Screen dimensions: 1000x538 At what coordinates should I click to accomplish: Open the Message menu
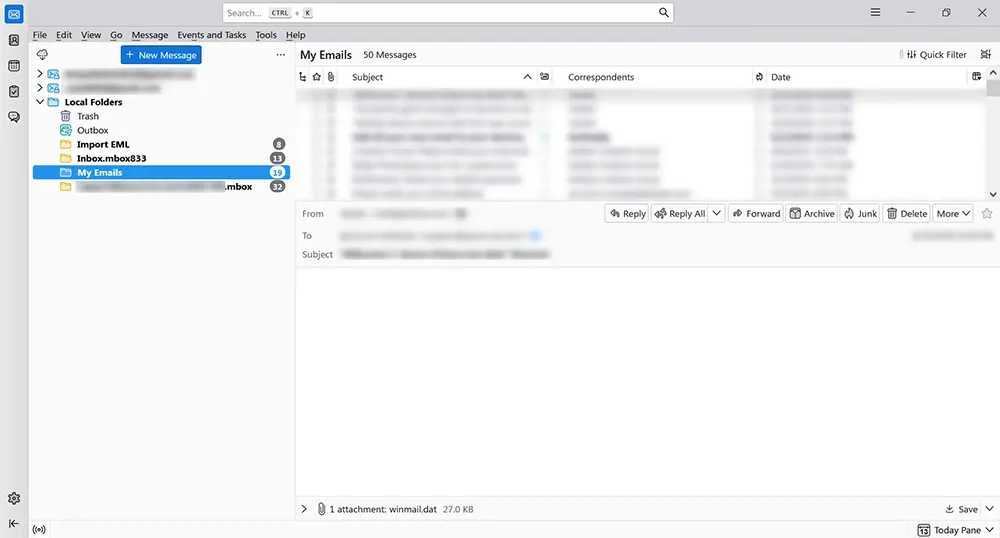150,35
